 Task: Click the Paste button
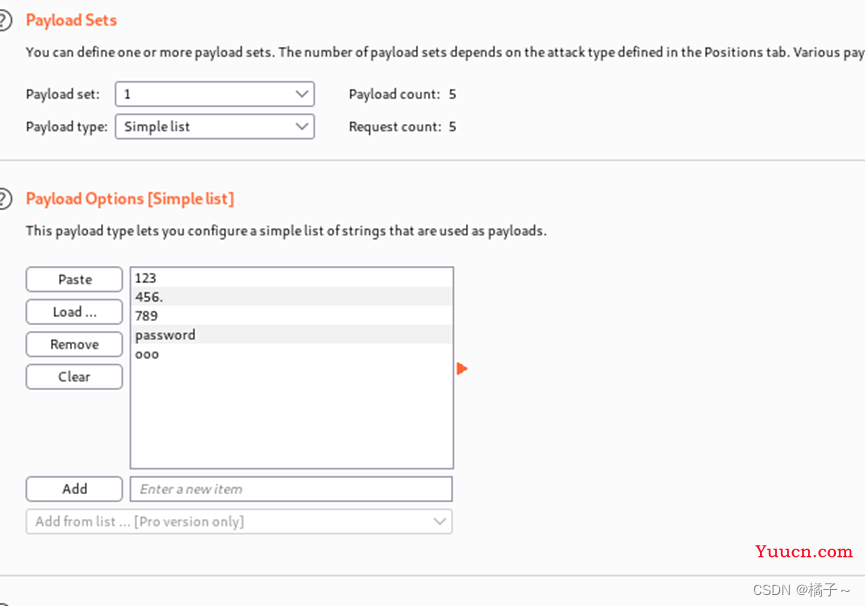coord(74,280)
